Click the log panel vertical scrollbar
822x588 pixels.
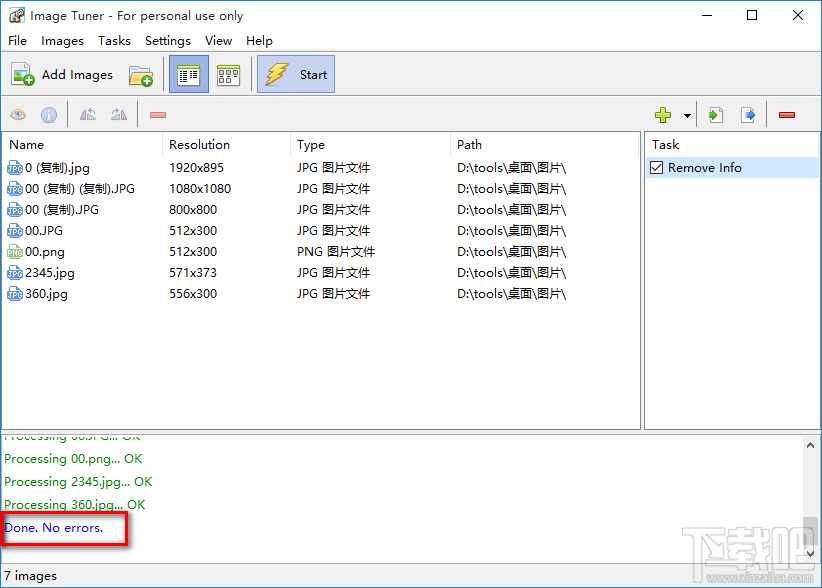tap(812, 500)
